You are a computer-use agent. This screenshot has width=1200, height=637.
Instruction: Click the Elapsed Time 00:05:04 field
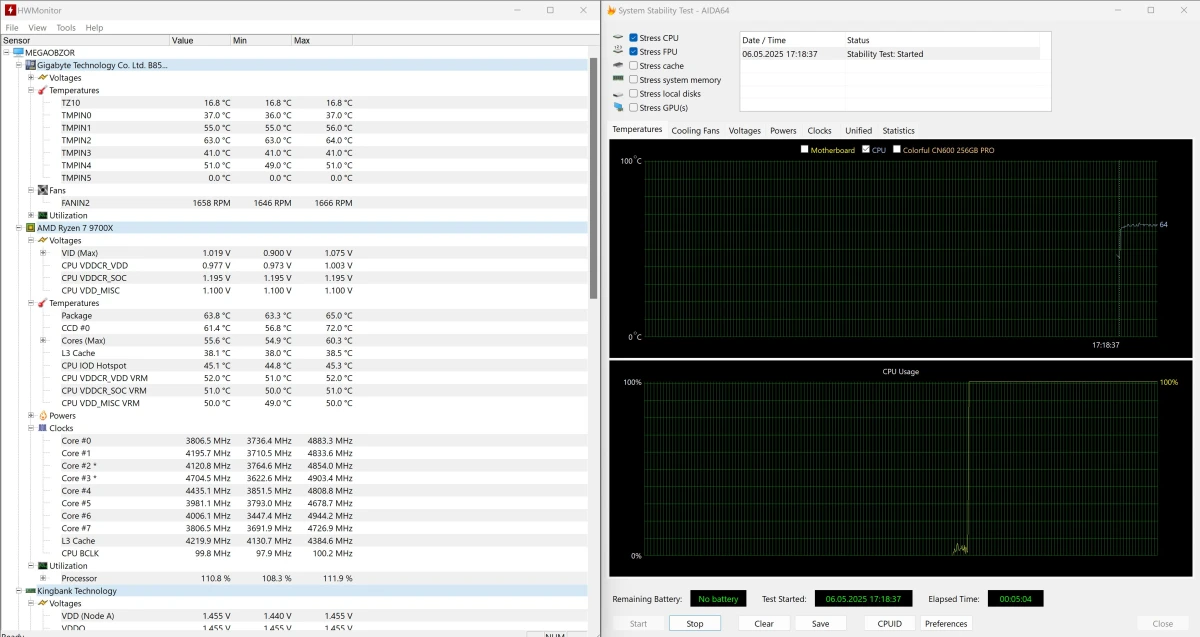[1015, 599]
